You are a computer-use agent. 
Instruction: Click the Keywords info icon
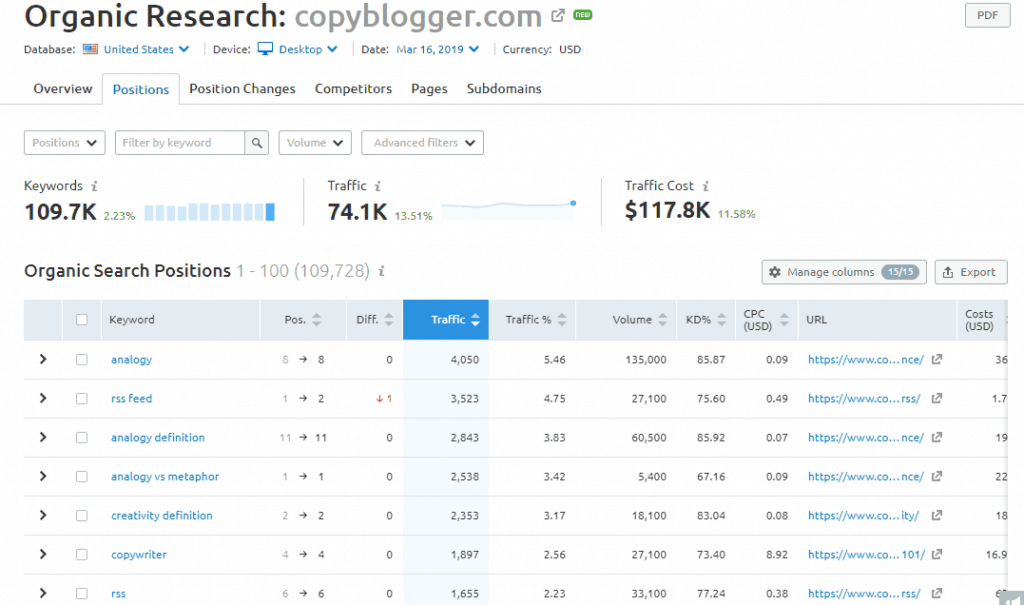(95, 186)
